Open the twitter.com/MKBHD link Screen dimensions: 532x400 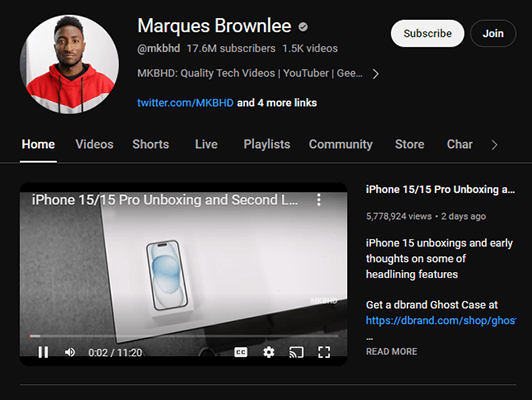185,103
